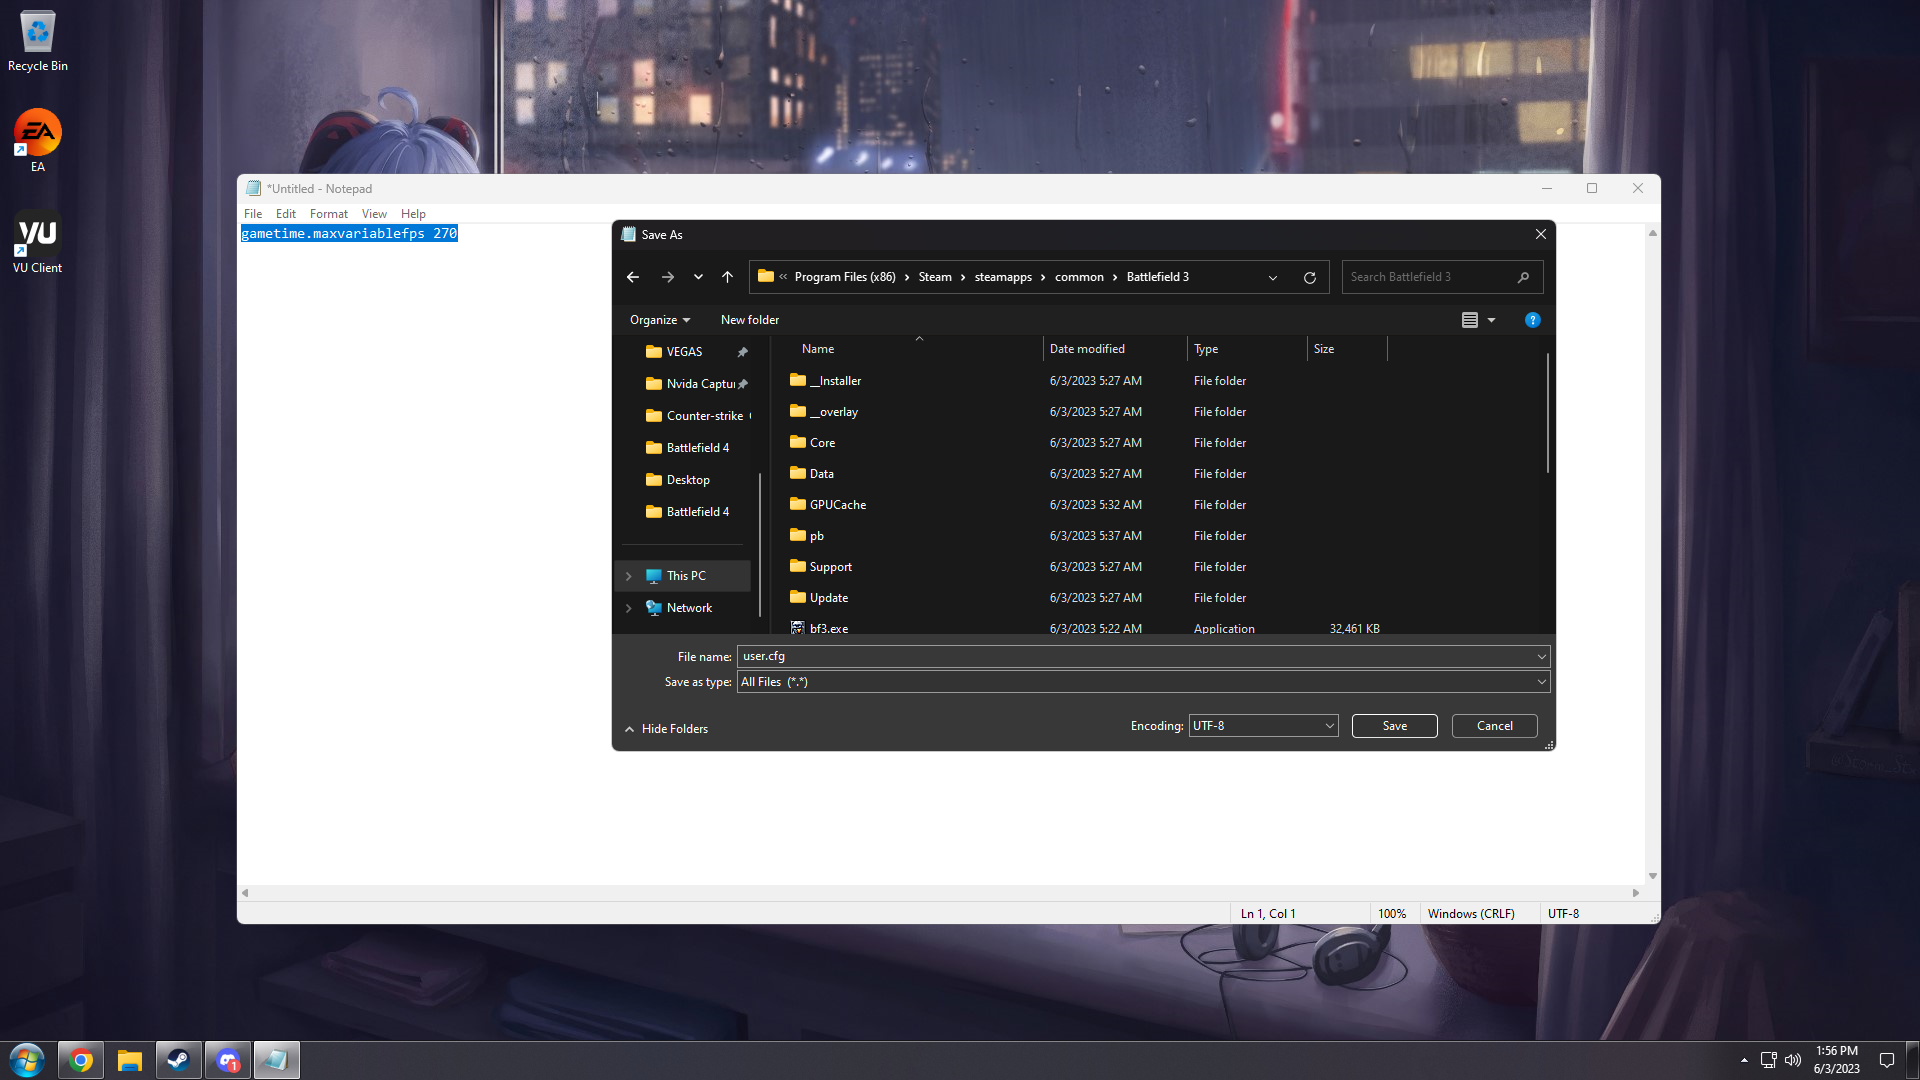
Task: Click the Back arrow in Save As dialog
Action: [632, 277]
